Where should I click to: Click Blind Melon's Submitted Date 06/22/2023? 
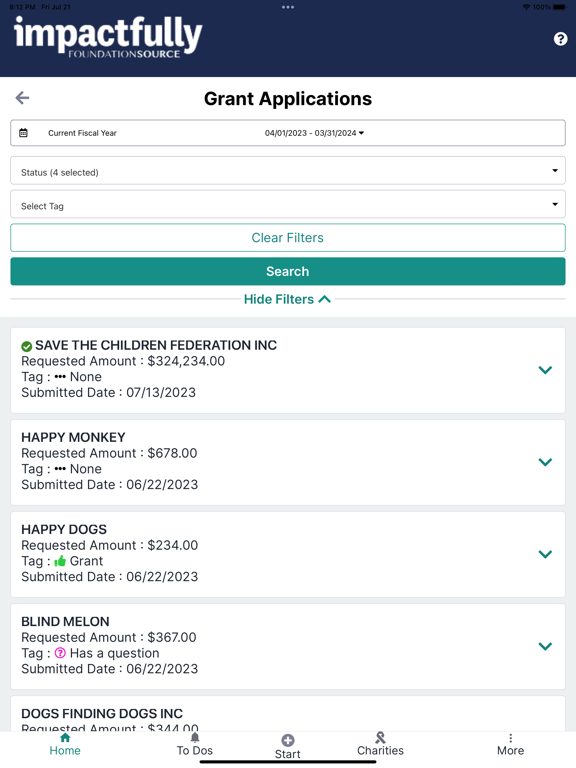pos(110,669)
